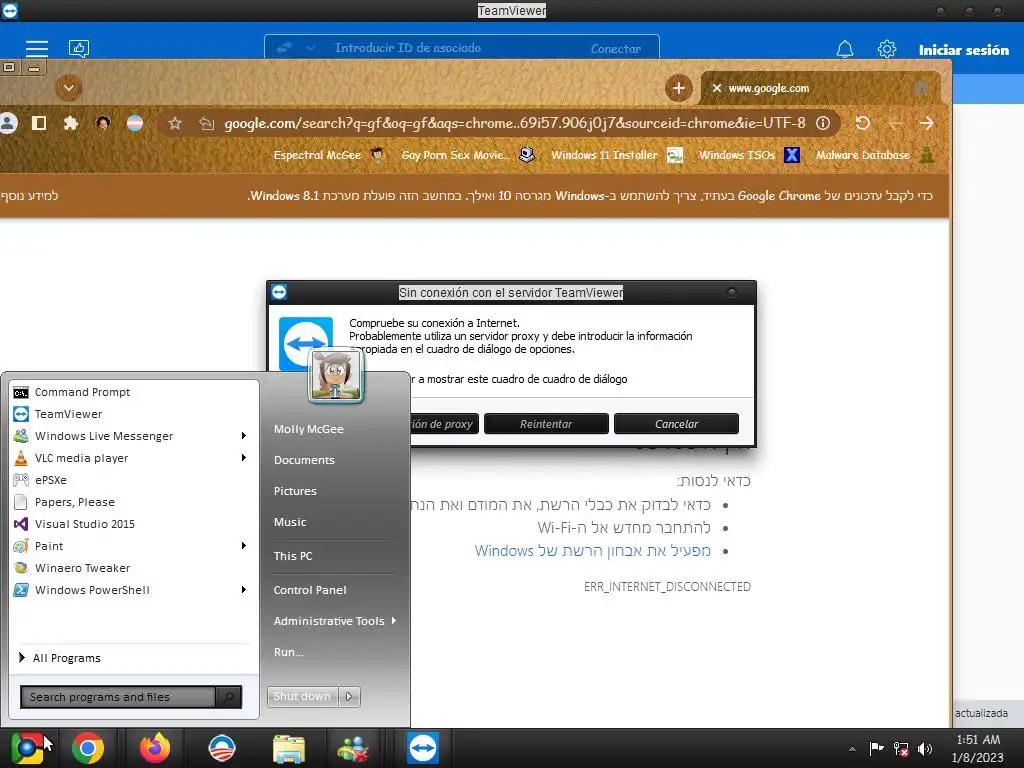
Task: Open File Explorer from taskbar
Action: point(289,748)
